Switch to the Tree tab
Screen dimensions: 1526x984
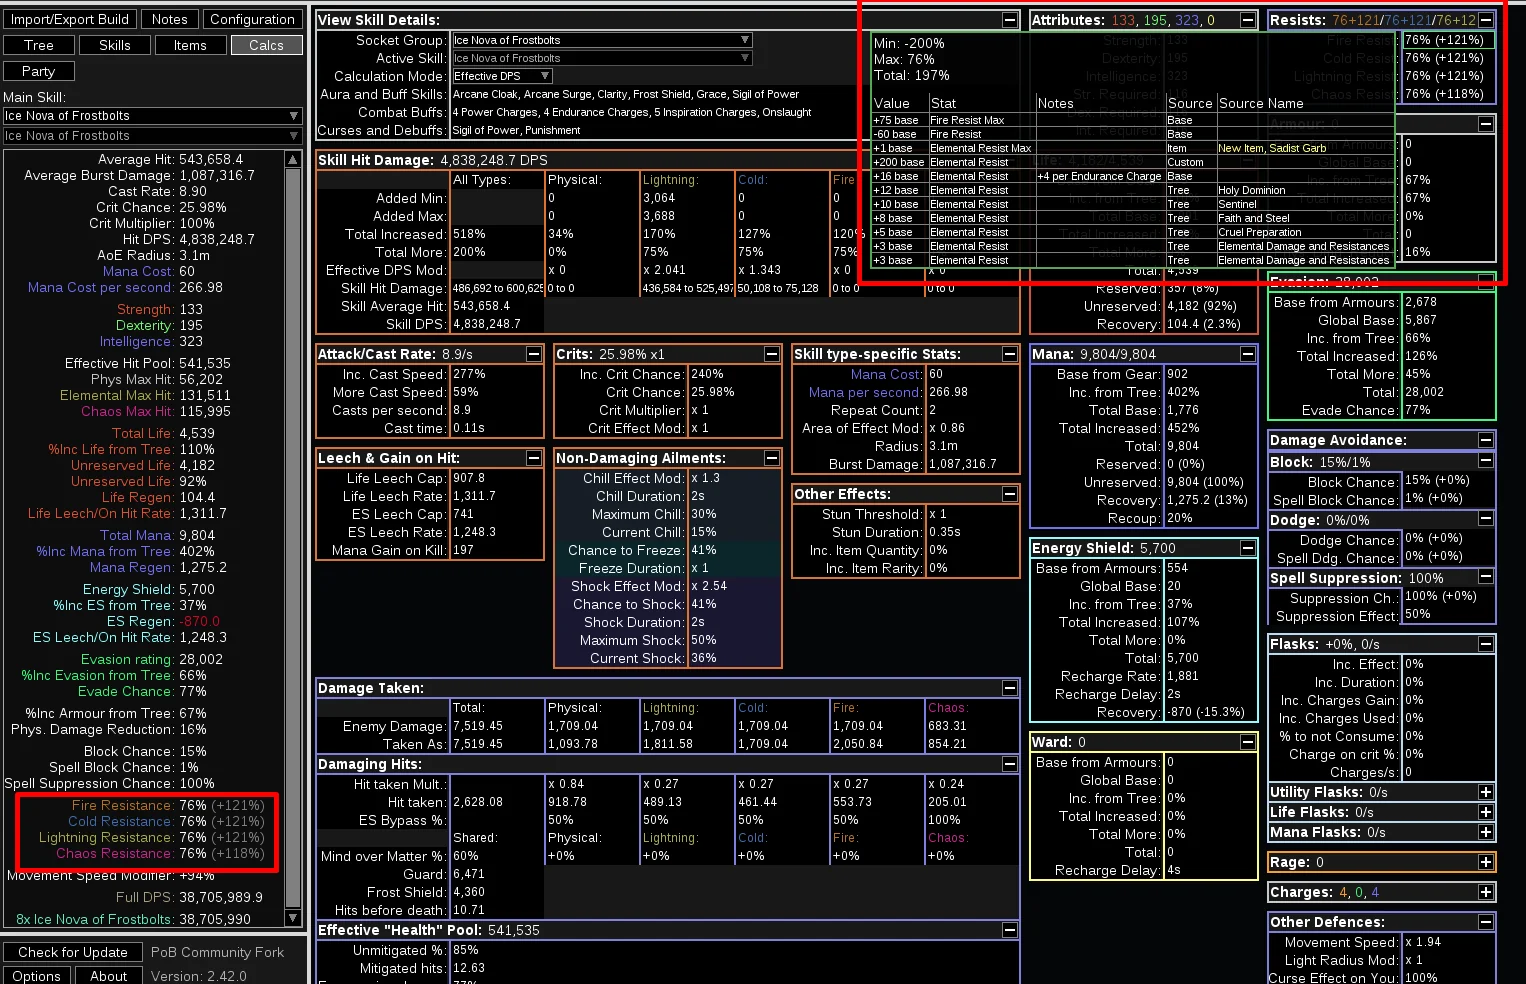(x=39, y=45)
